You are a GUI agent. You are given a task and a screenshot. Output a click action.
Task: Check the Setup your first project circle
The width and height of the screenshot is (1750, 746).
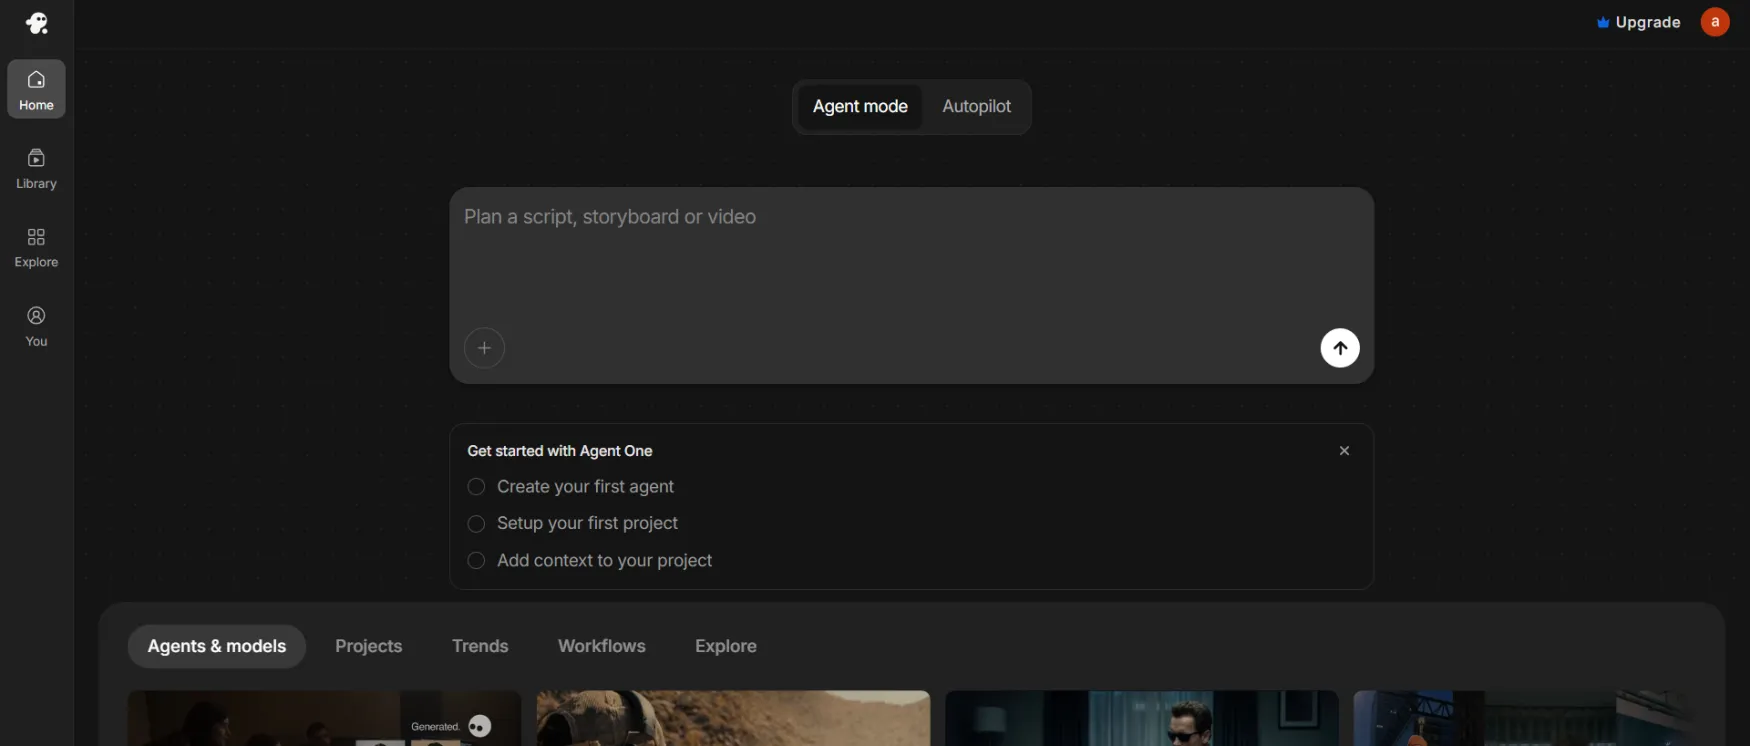tap(476, 524)
